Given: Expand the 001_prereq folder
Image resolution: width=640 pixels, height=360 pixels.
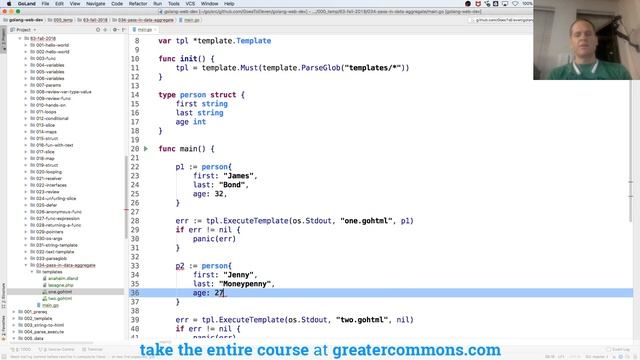Looking at the screenshot, I should 14,312.
